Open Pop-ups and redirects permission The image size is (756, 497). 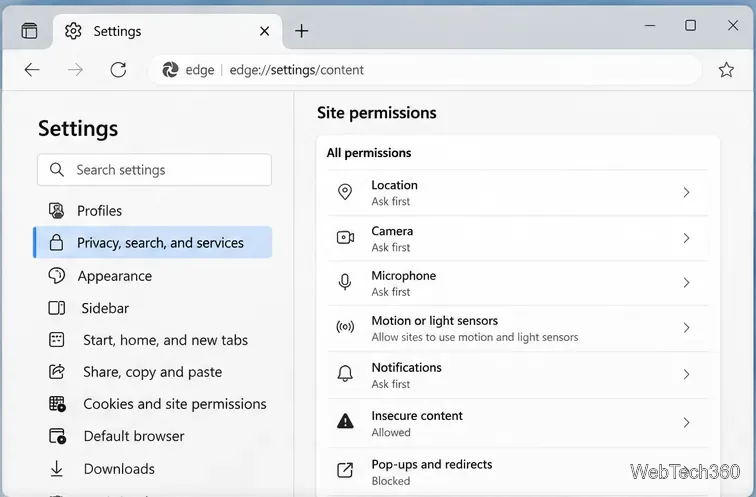(x=517, y=472)
